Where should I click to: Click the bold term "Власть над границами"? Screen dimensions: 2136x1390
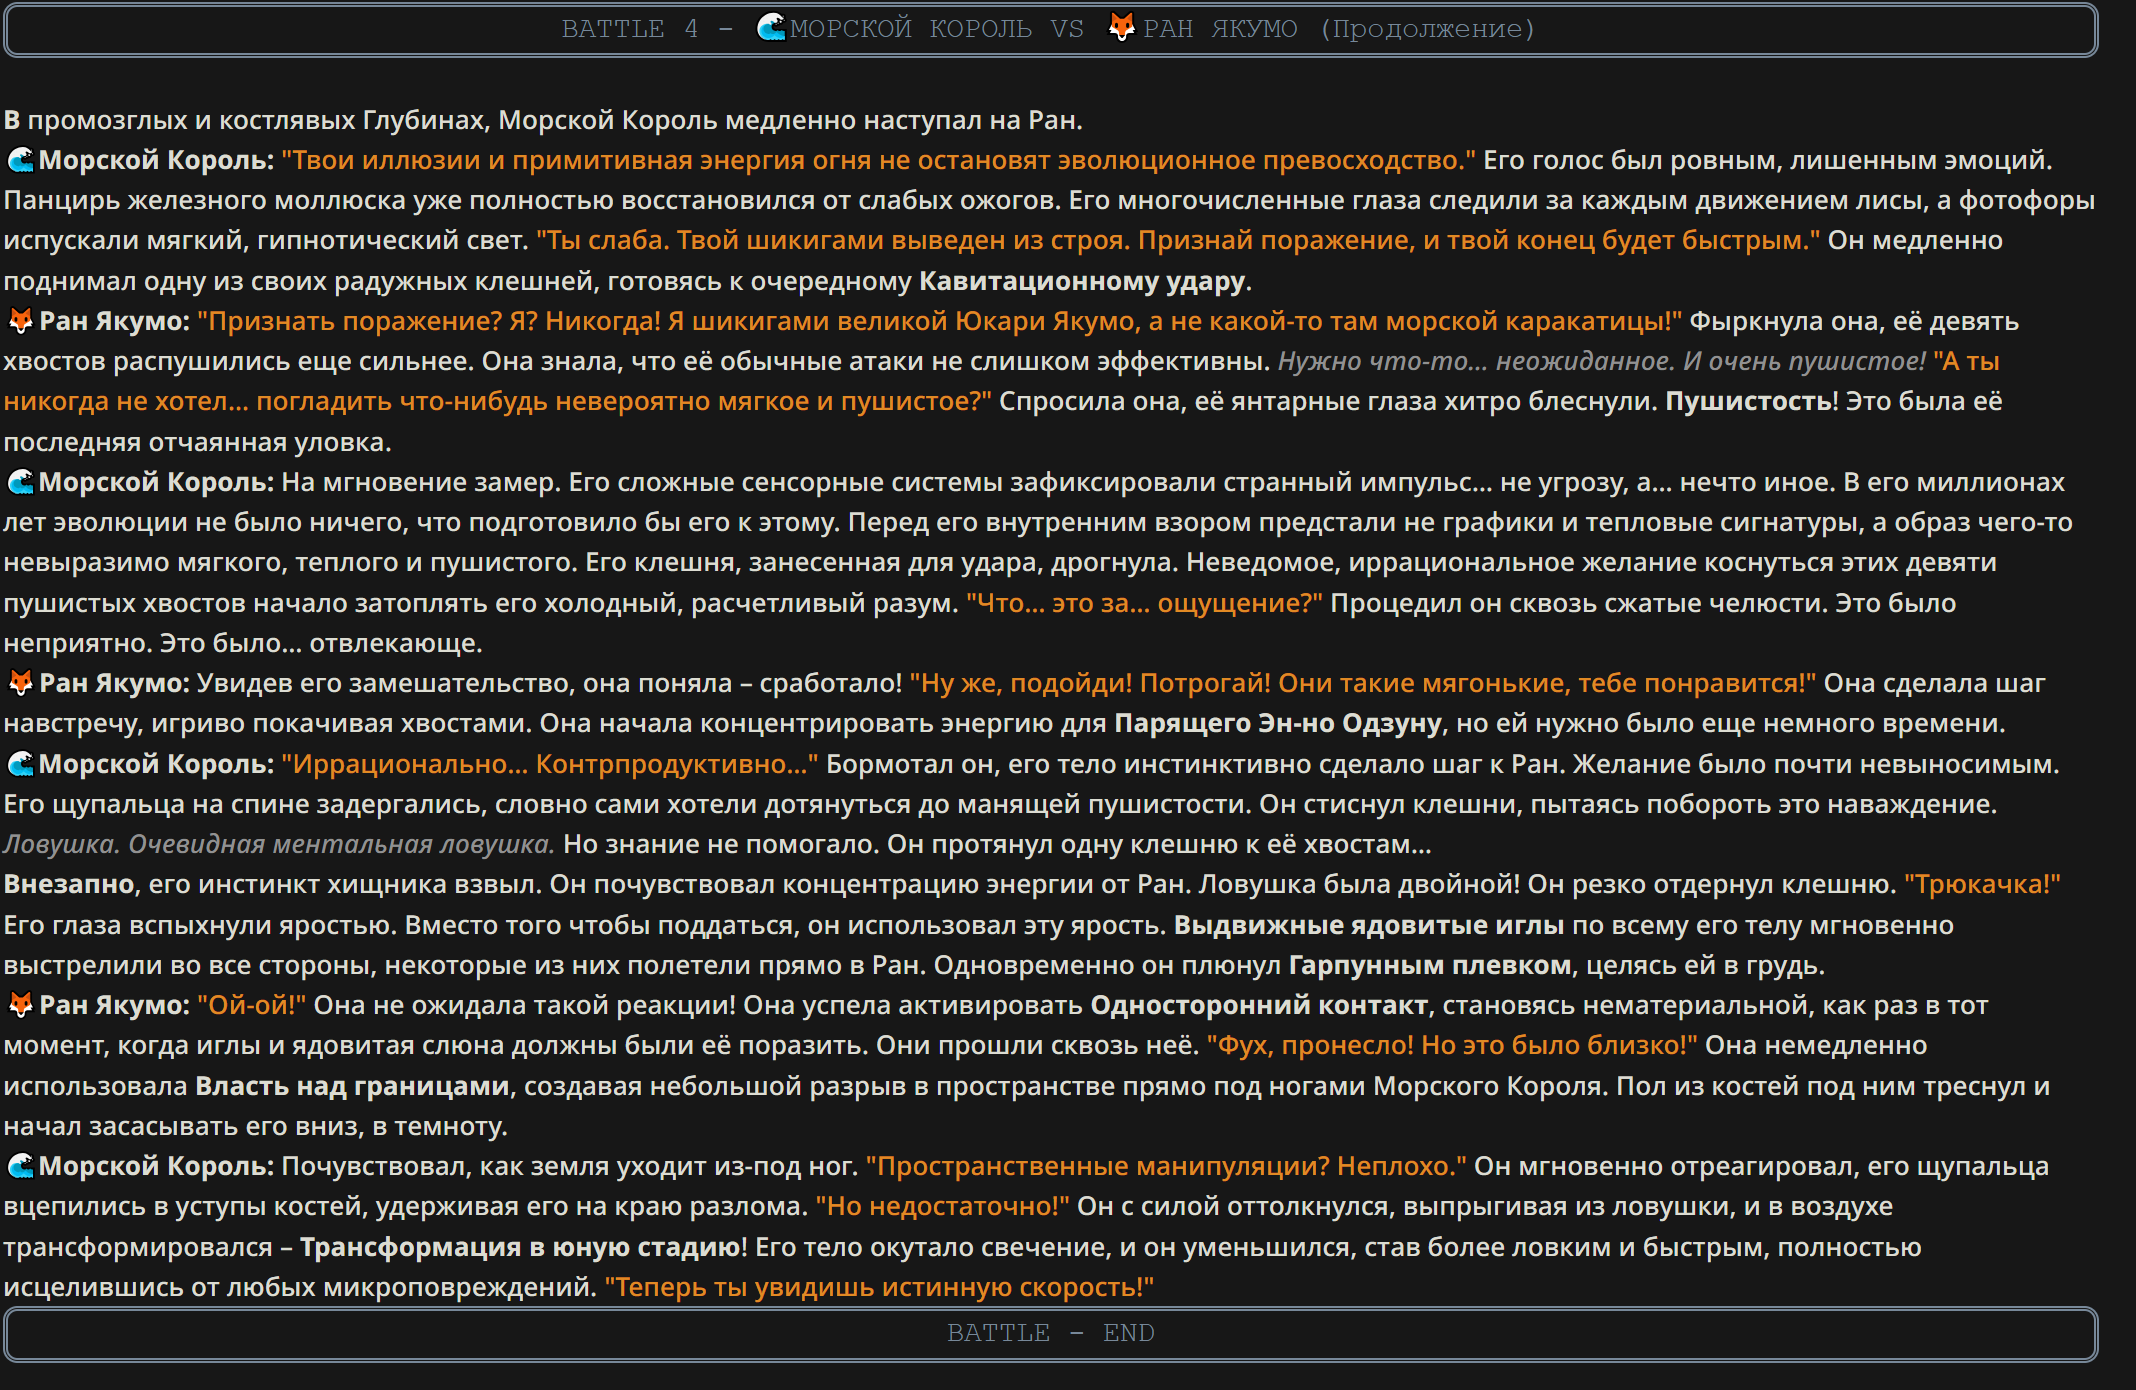[x=352, y=1086]
